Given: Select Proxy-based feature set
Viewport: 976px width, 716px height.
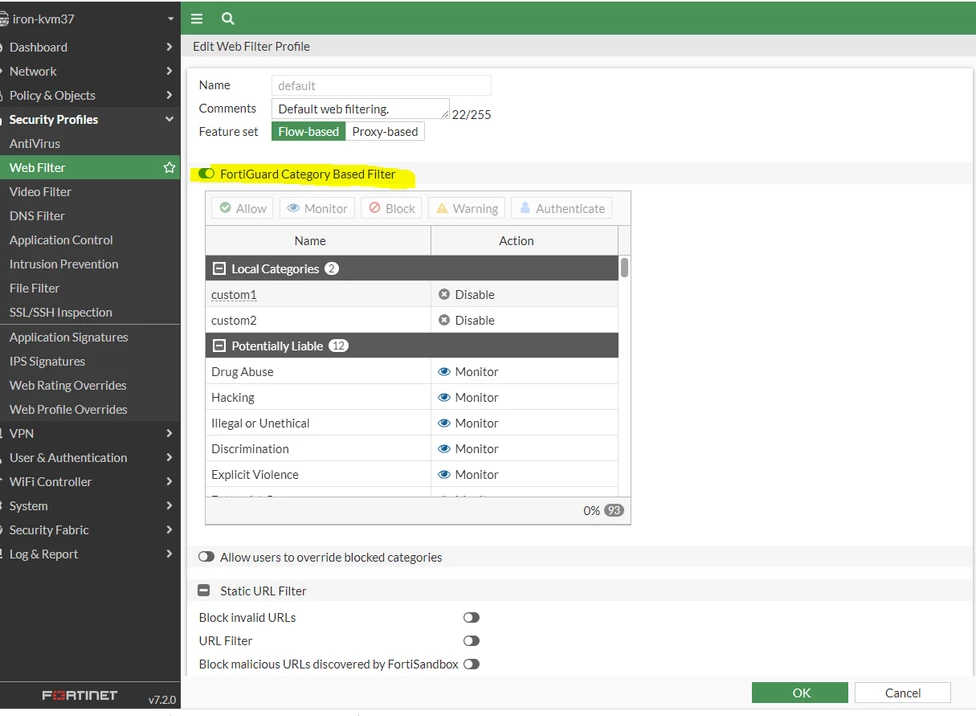Looking at the screenshot, I should coord(385,131).
